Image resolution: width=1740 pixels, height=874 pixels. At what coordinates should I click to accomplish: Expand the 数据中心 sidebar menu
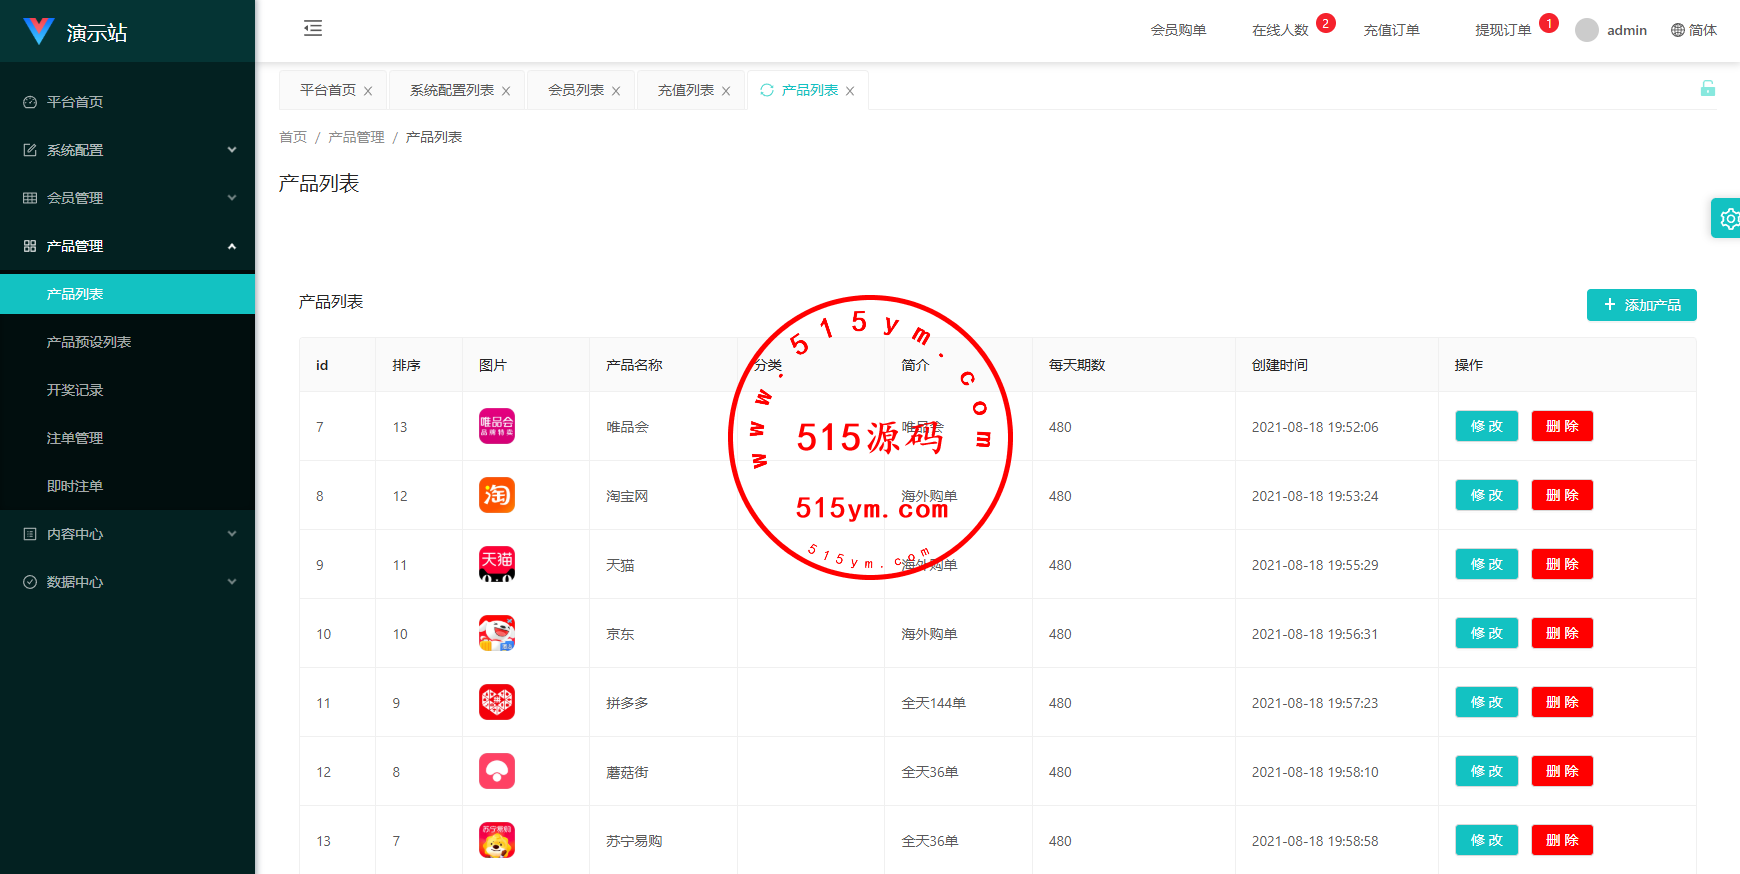[x=127, y=582]
